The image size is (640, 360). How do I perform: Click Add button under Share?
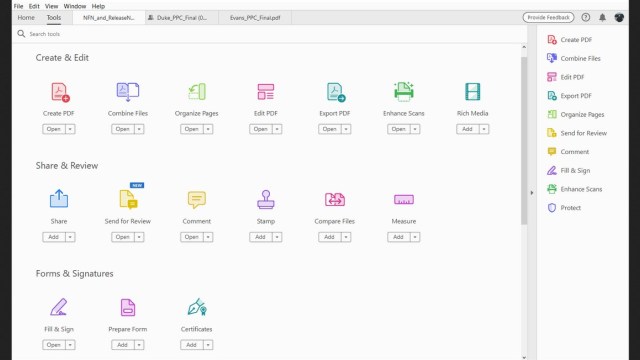(53, 237)
